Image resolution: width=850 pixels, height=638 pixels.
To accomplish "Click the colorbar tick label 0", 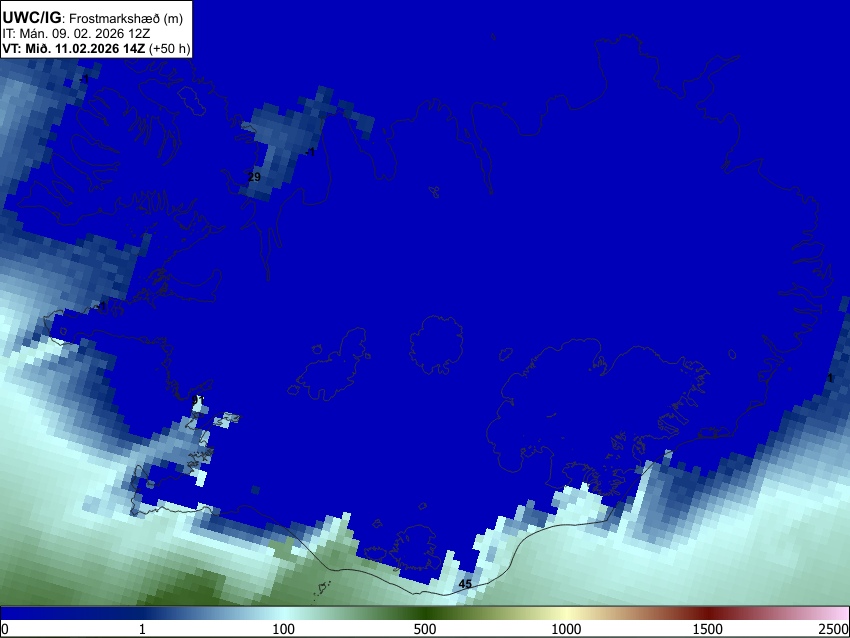I will [5, 629].
